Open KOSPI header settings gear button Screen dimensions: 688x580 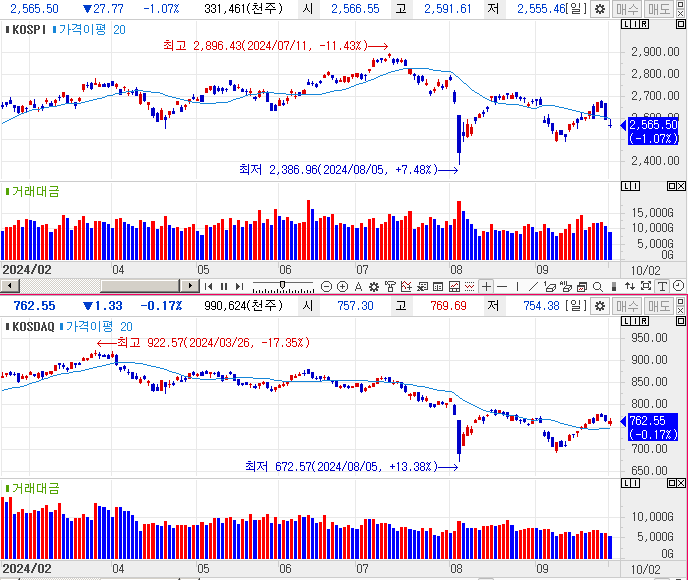coord(600,9)
